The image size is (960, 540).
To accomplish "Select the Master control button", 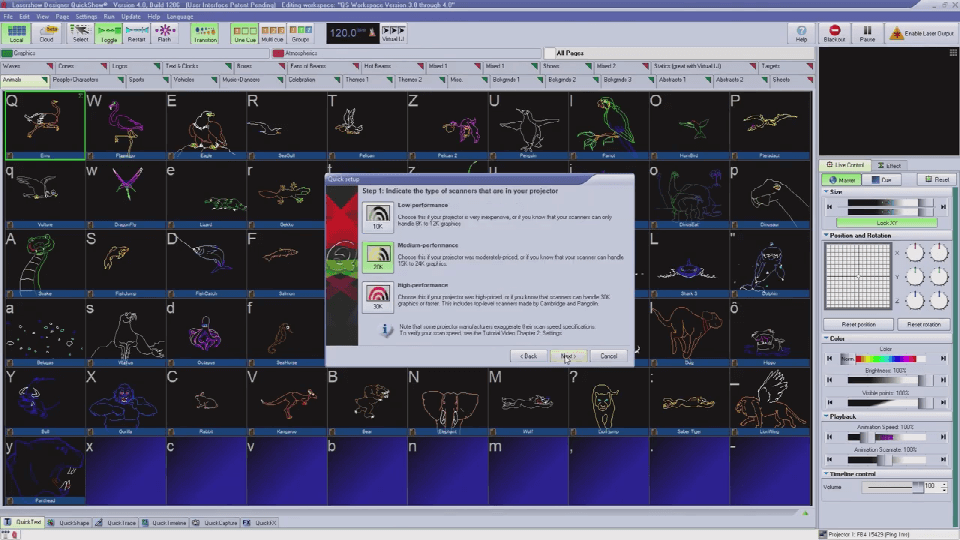I will 842,180.
